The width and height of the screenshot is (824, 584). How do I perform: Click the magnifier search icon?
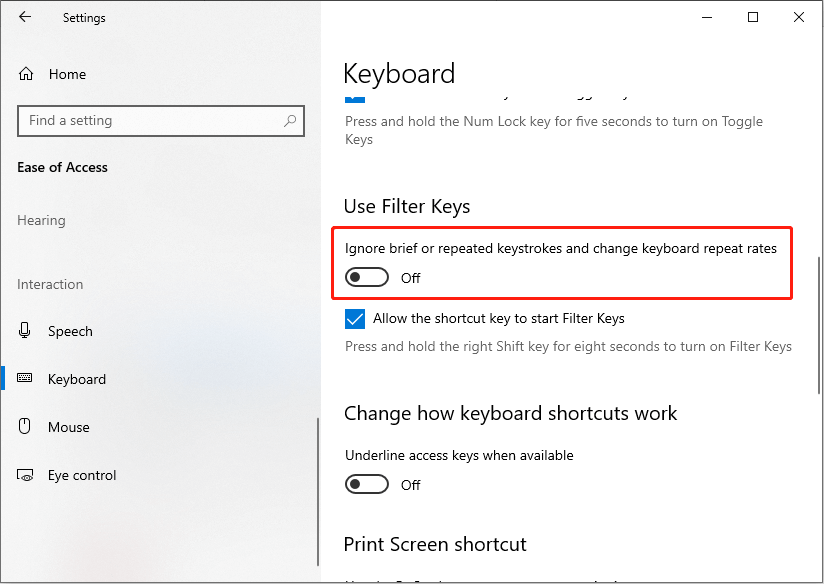point(290,121)
